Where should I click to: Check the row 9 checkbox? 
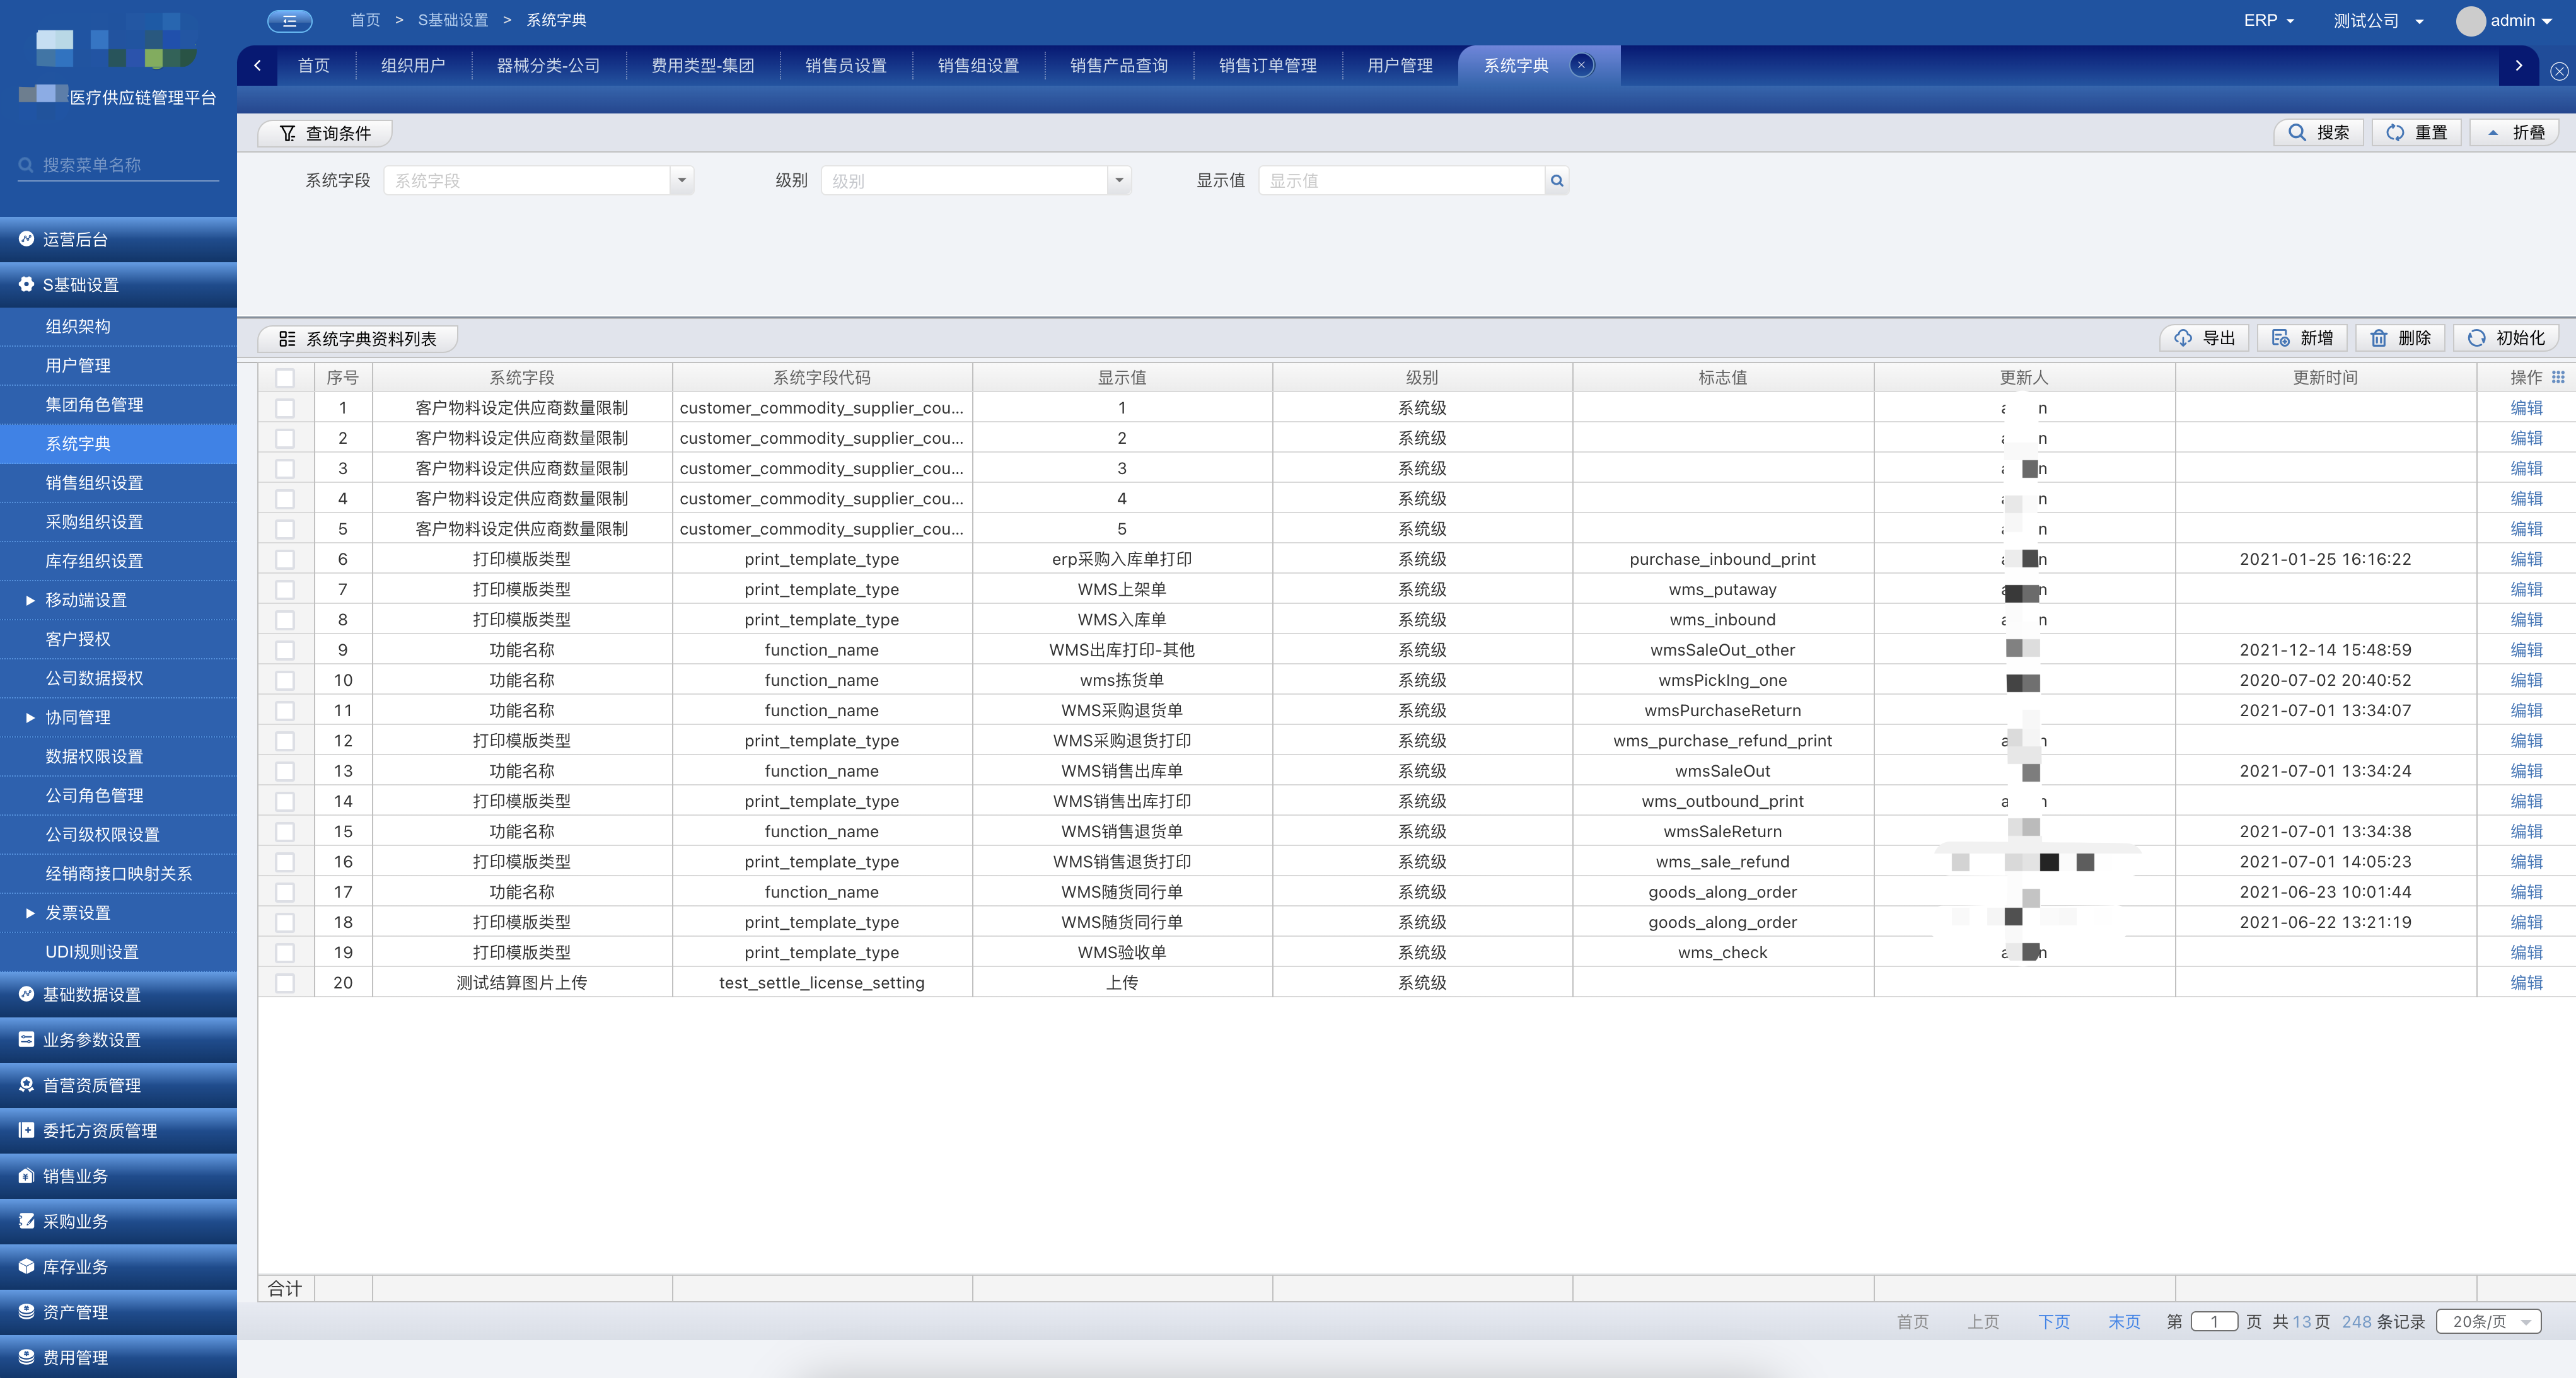point(285,650)
